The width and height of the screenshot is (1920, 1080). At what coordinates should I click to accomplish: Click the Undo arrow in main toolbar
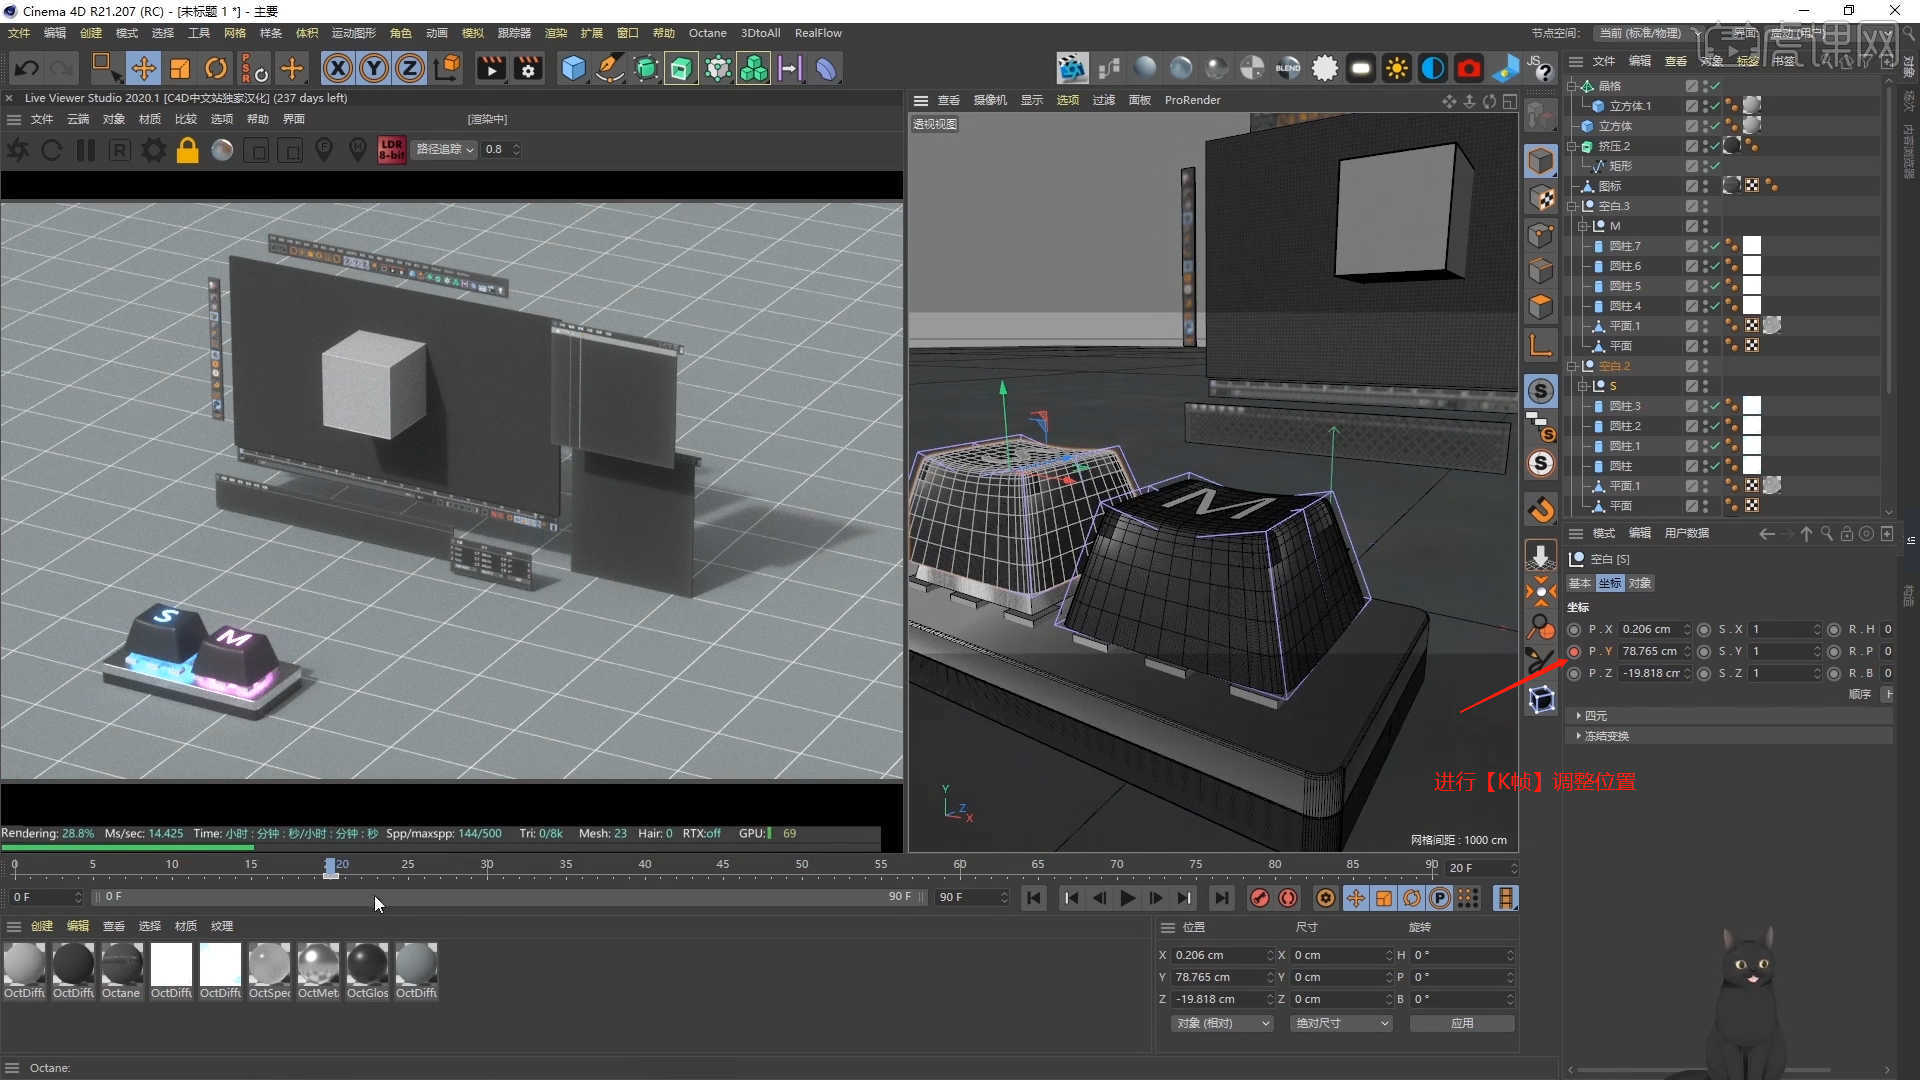[x=27, y=68]
